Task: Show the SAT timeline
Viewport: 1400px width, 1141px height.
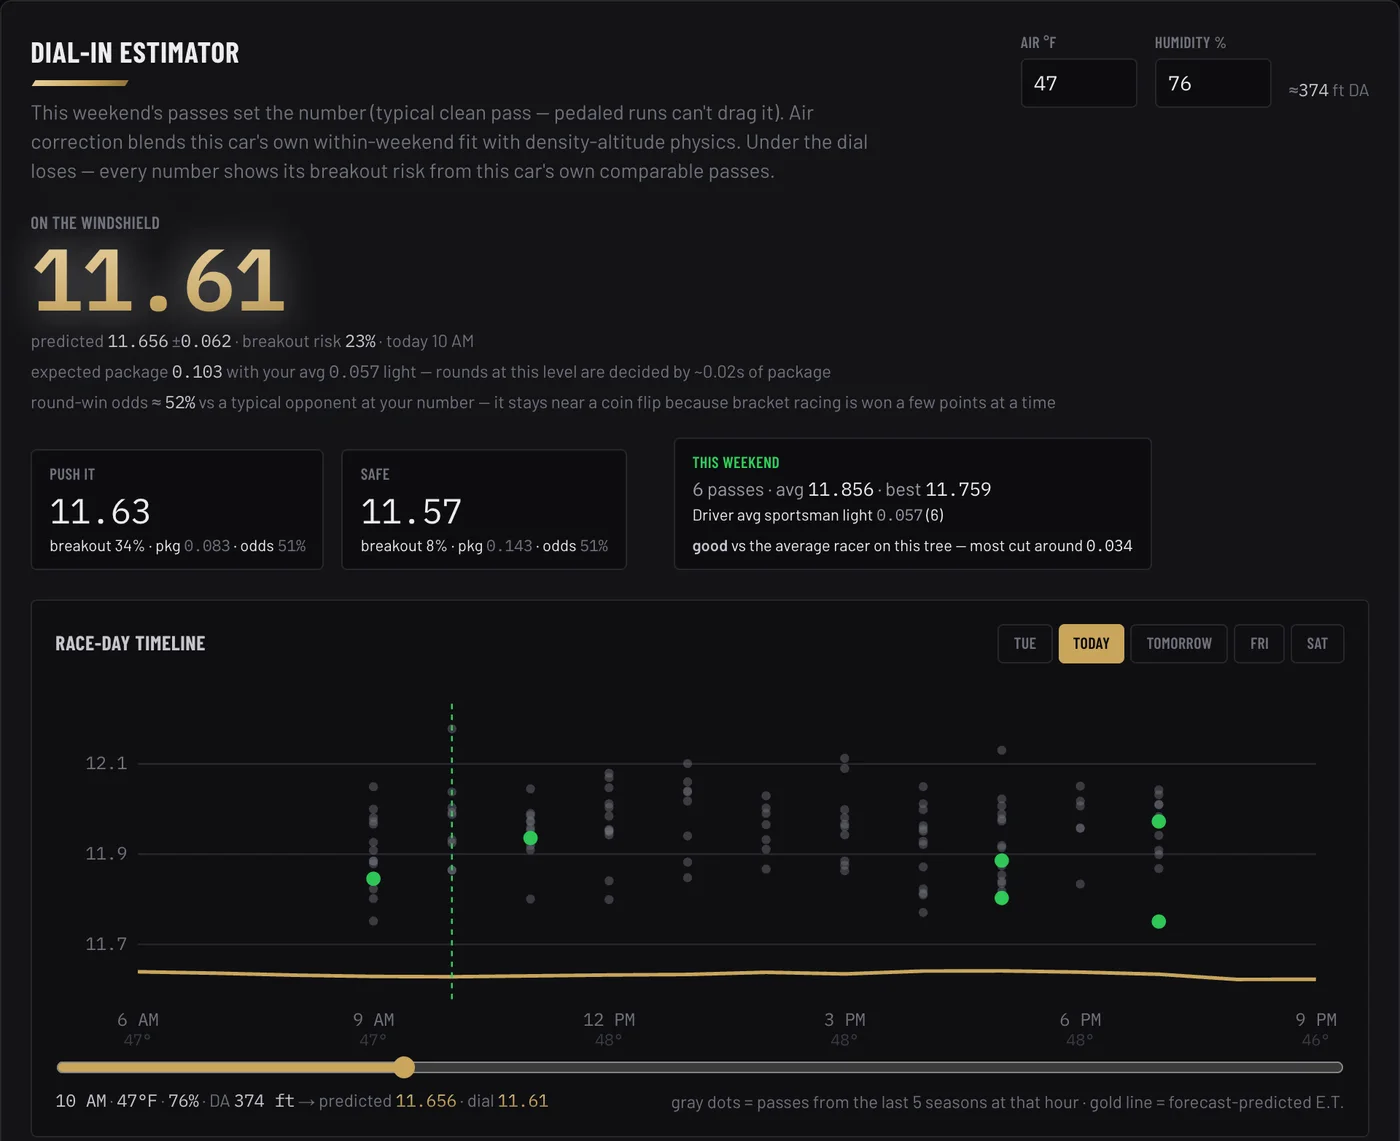Action: (x=1317, y=643)
